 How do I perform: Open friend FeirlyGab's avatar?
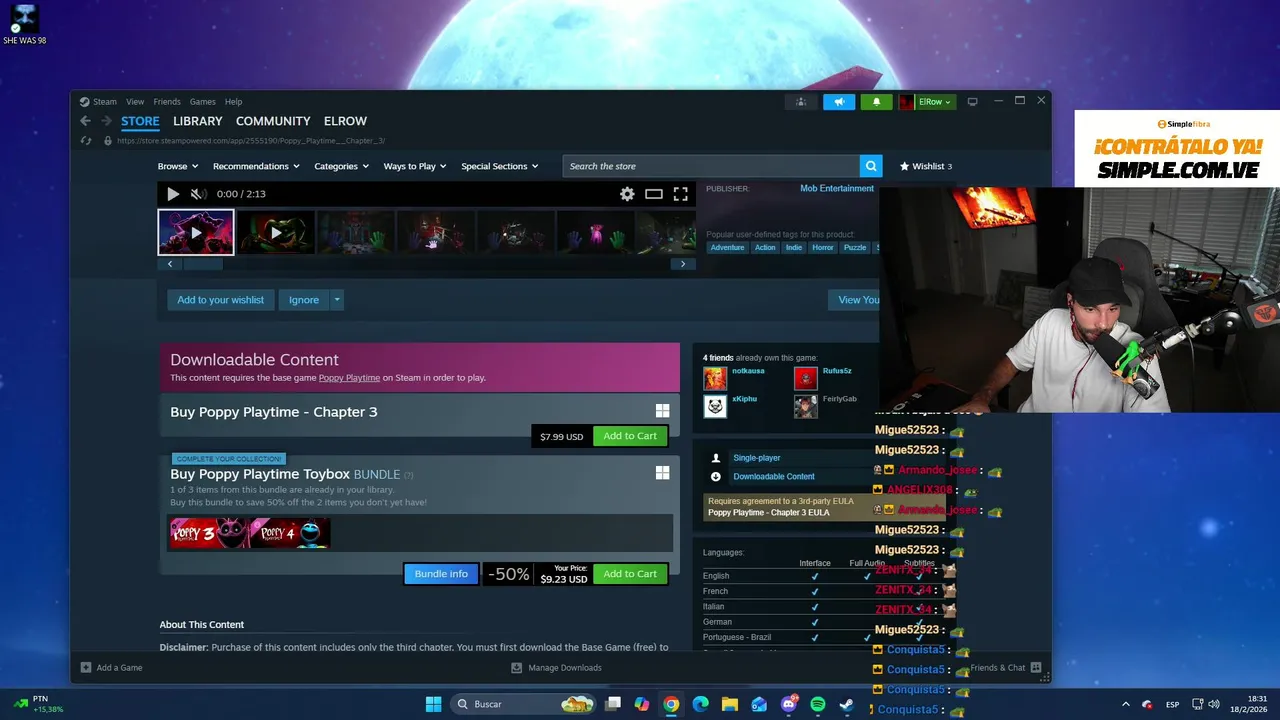pos(806,406)
